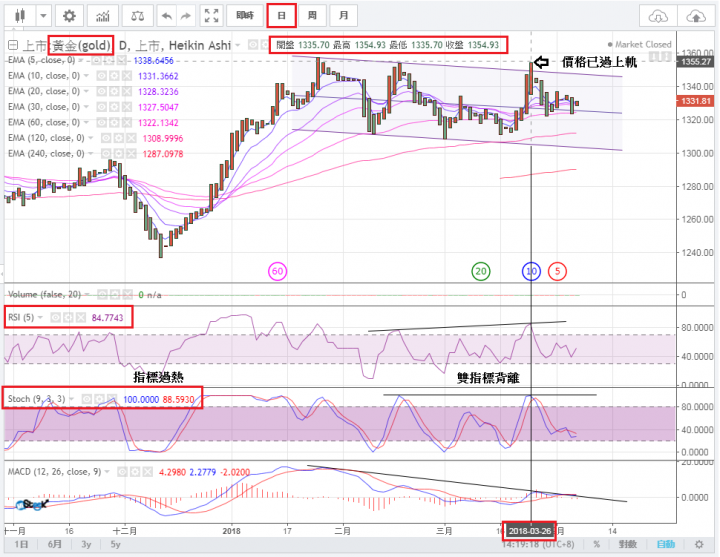Toggle visibility of EMA (120, close, 0)
The height and width of the screenshot is (557, 720).
click(x=106, y=138)
